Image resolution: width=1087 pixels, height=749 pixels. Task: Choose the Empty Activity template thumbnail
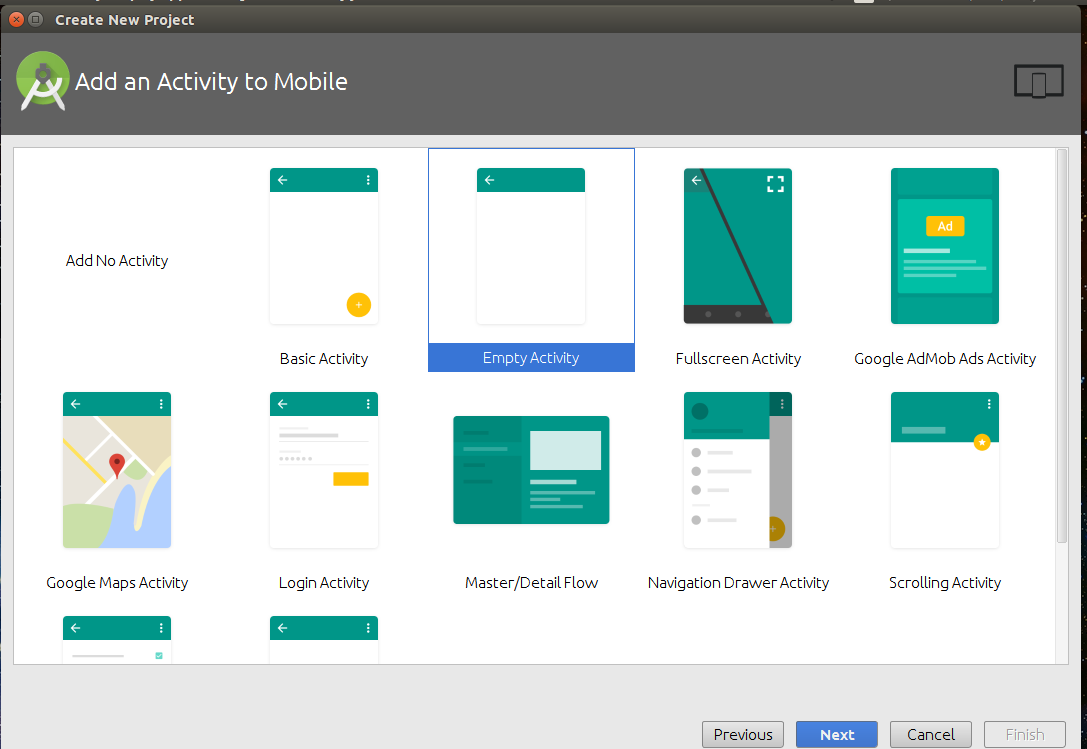point(531,246)
